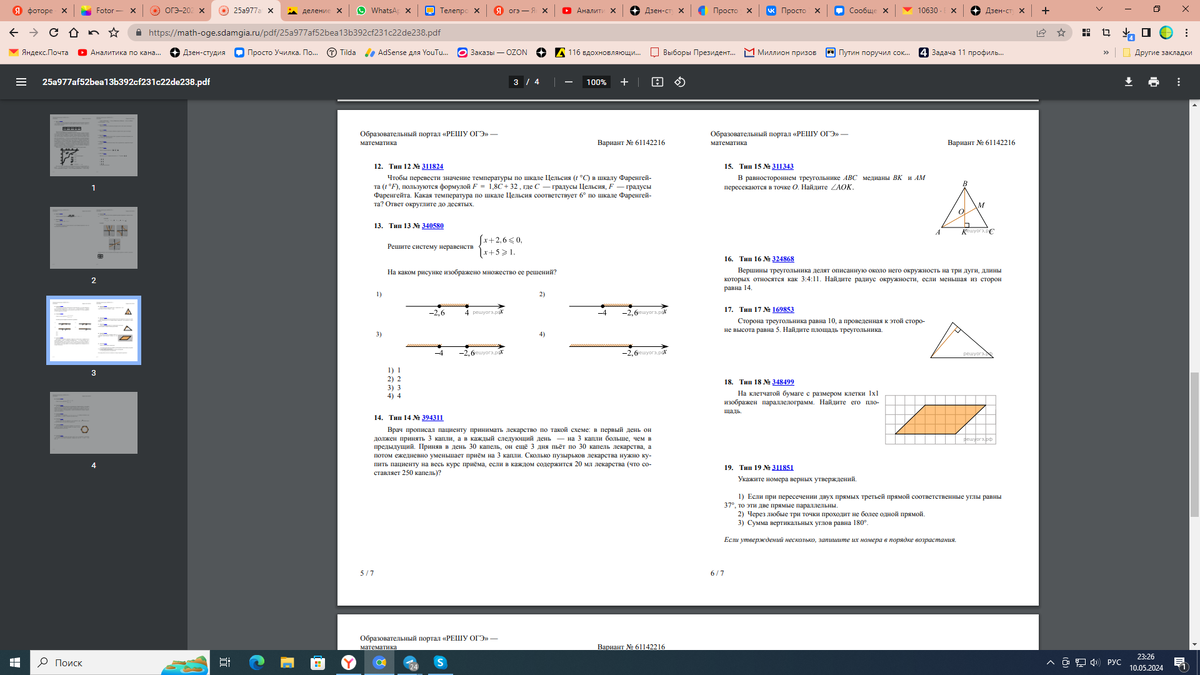Open the browser downloads icon
Viewport: 1200px width, 675px height.
tap(1125, 32)
